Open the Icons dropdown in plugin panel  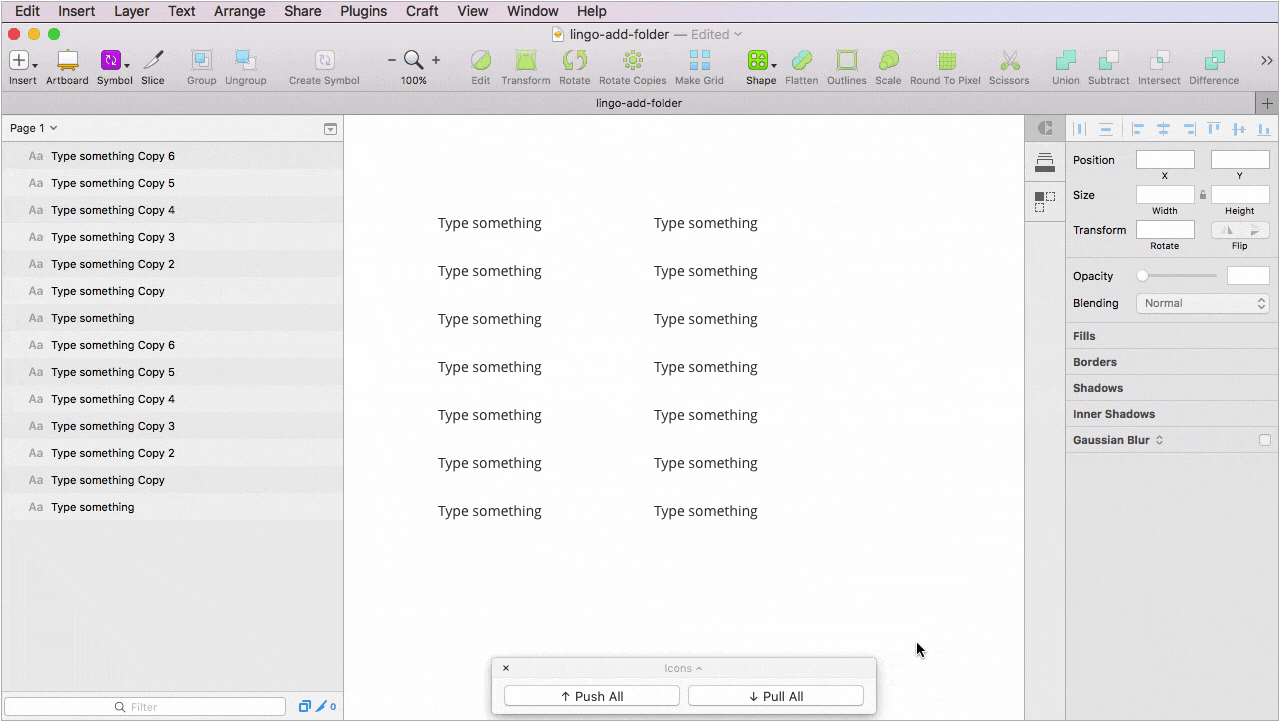pos(683,668)
